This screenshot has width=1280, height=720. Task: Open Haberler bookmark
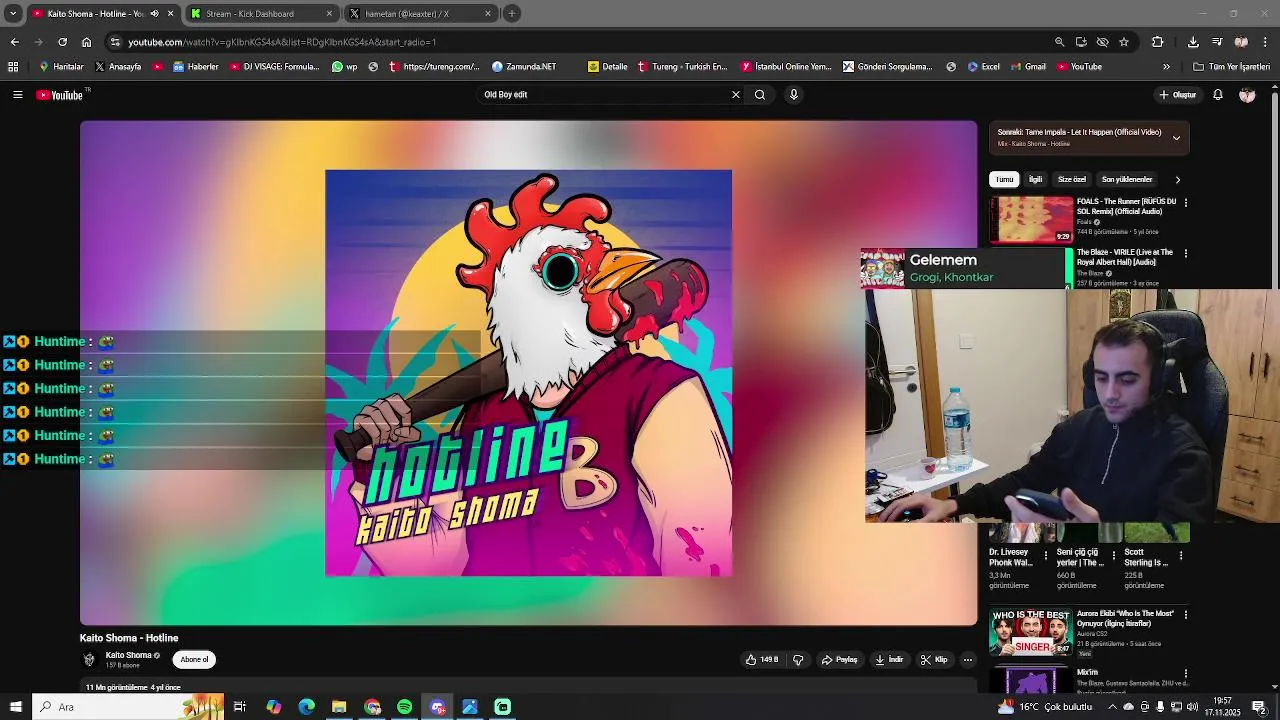point(196,67)
